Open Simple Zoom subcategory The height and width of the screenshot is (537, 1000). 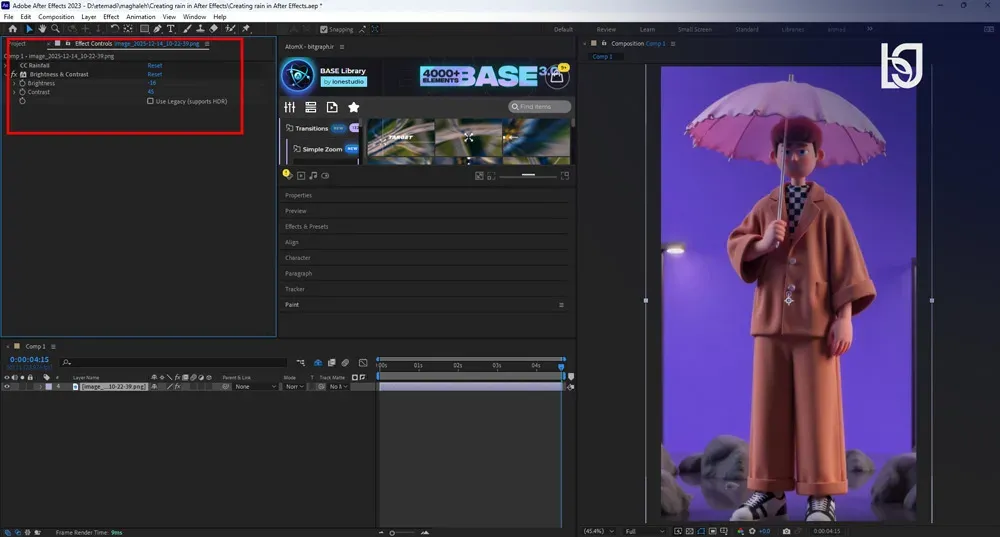pos(322,149)
